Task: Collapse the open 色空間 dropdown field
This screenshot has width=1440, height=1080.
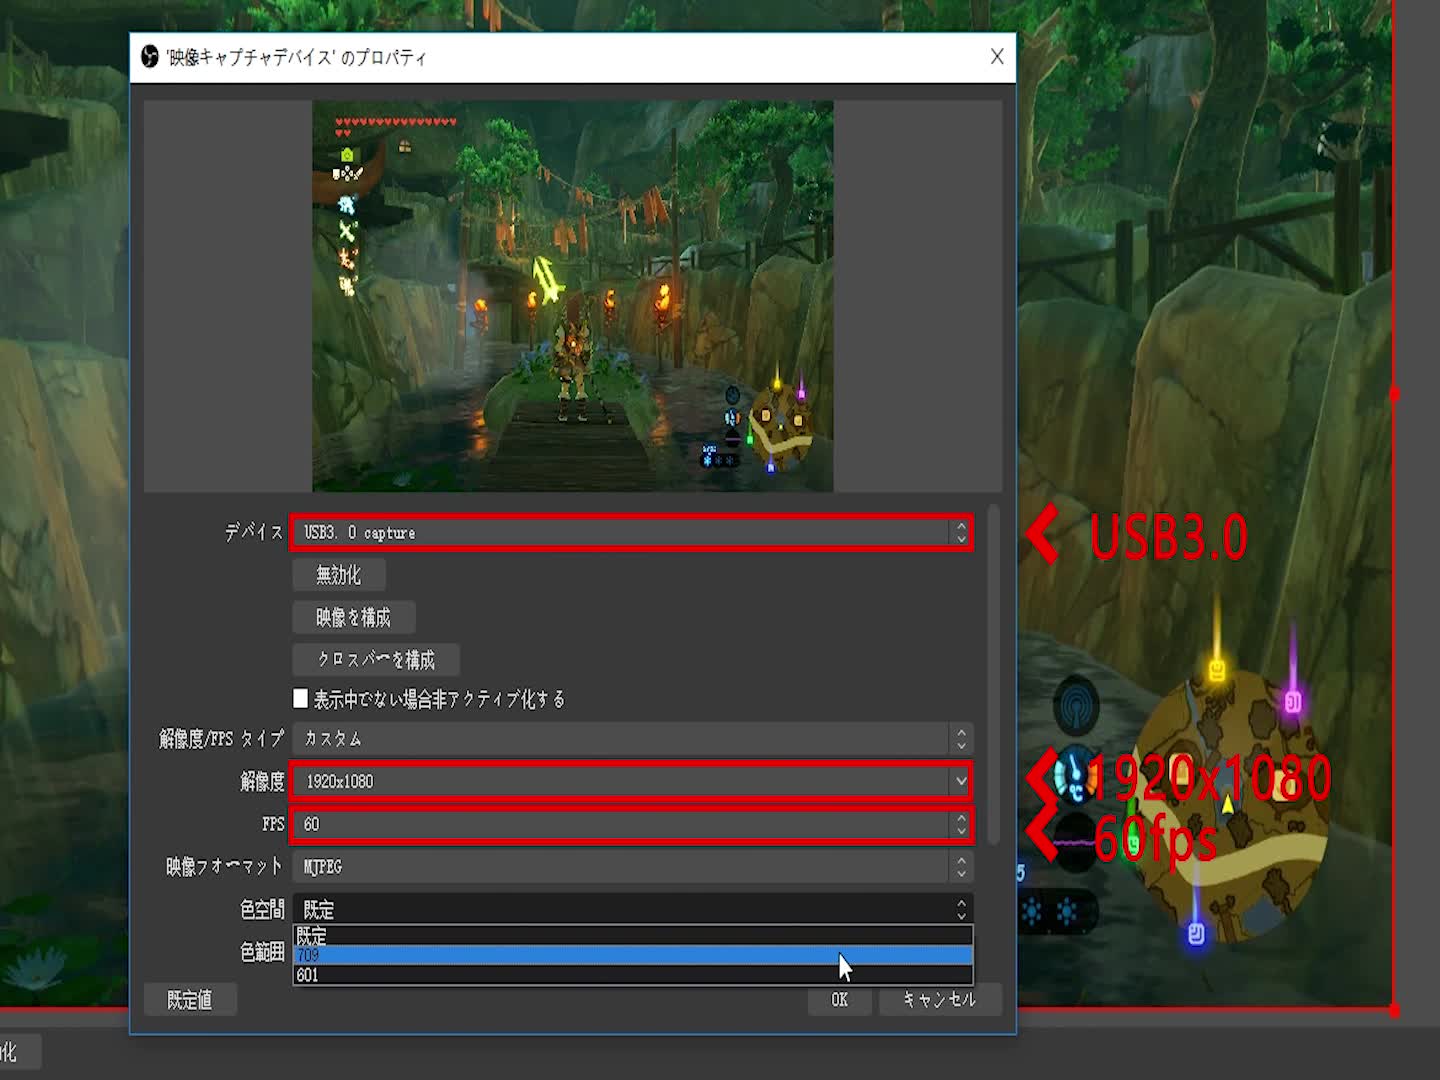Action: (632, 909)
